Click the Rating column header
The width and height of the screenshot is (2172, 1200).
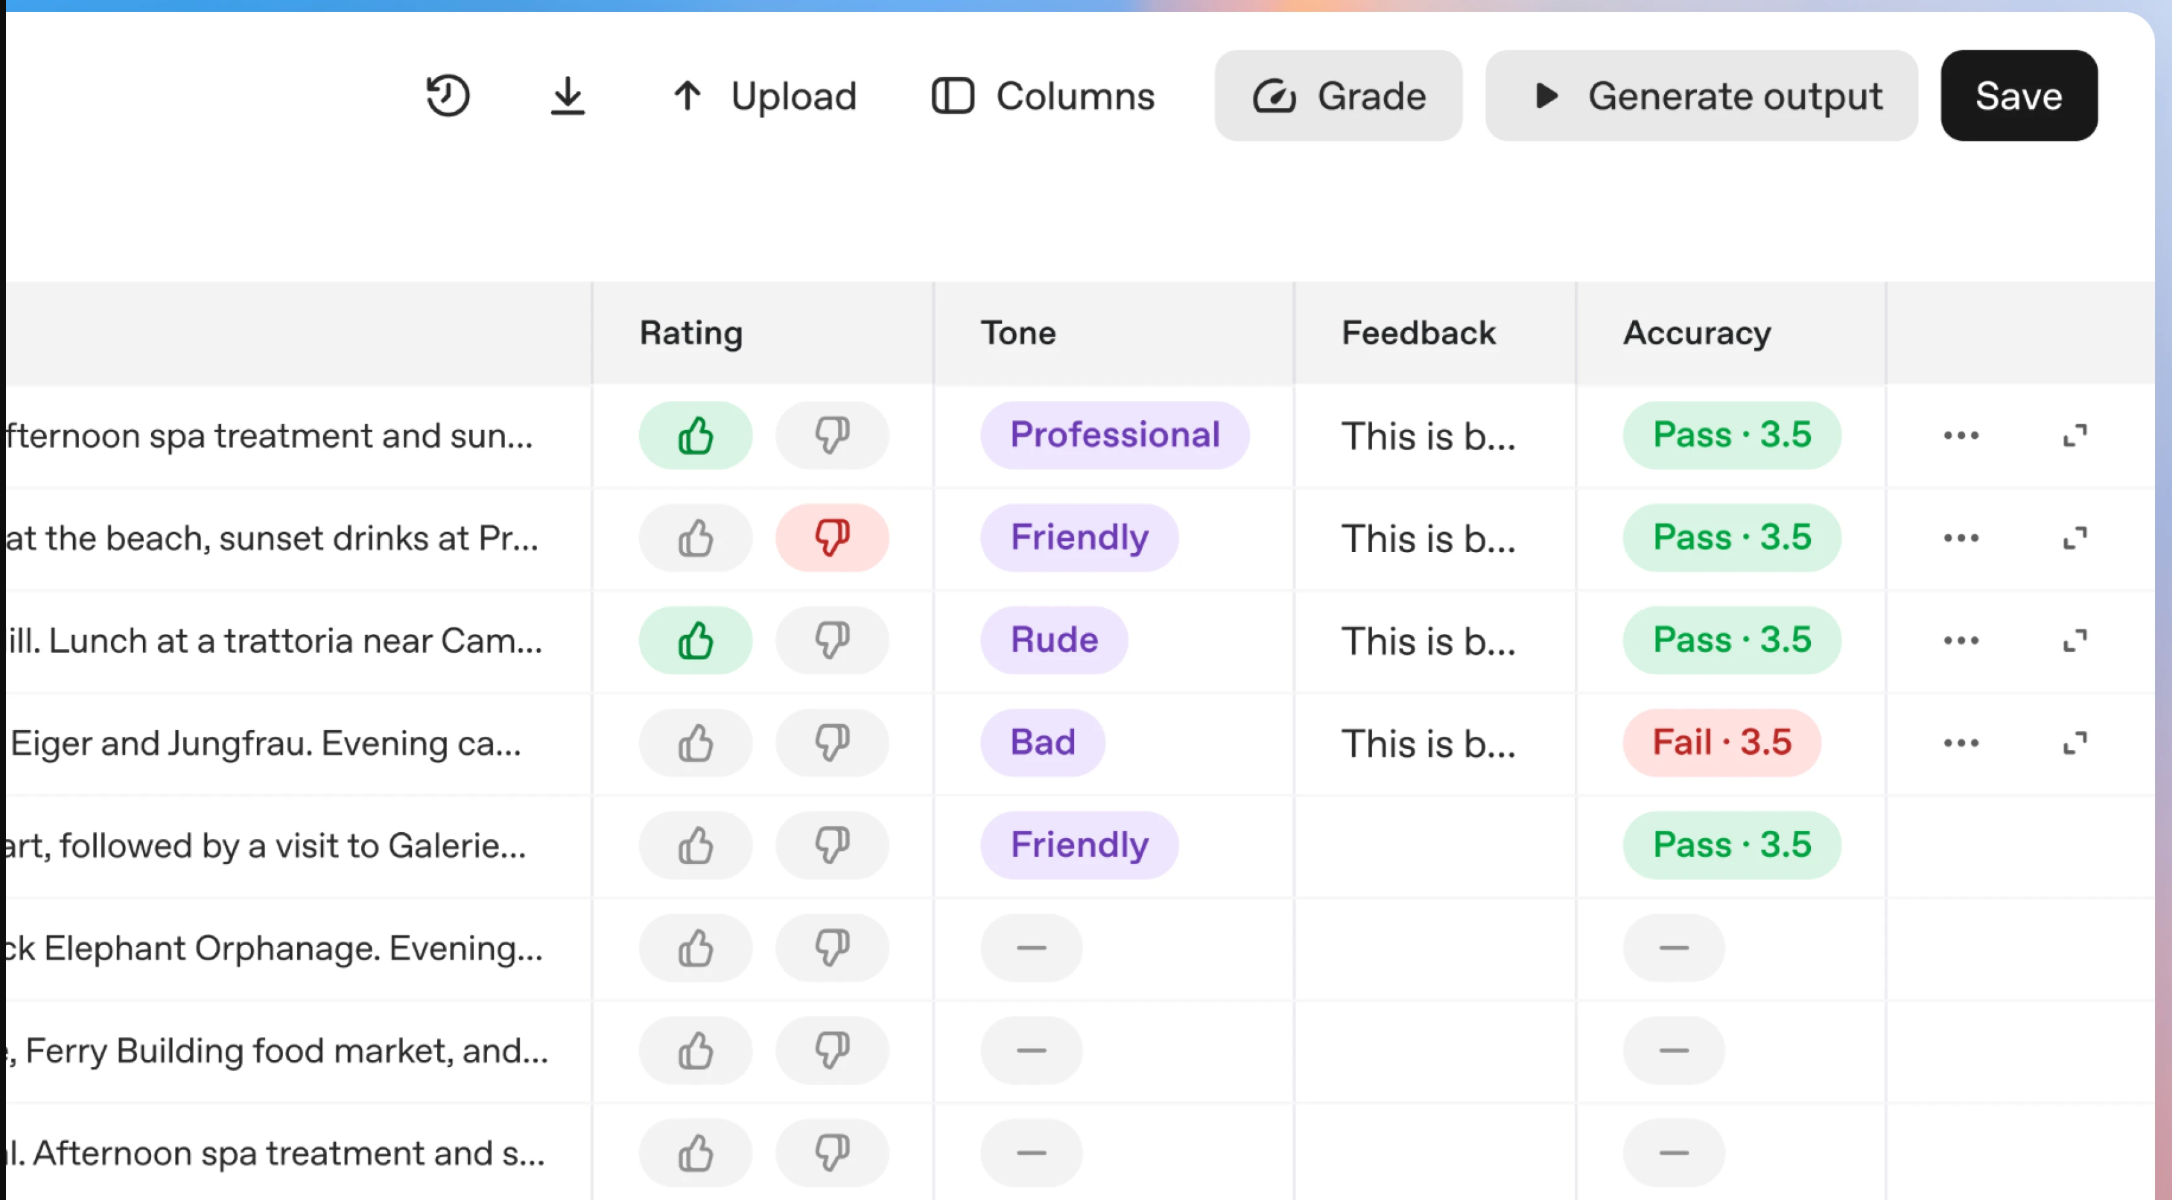[691, 333]
